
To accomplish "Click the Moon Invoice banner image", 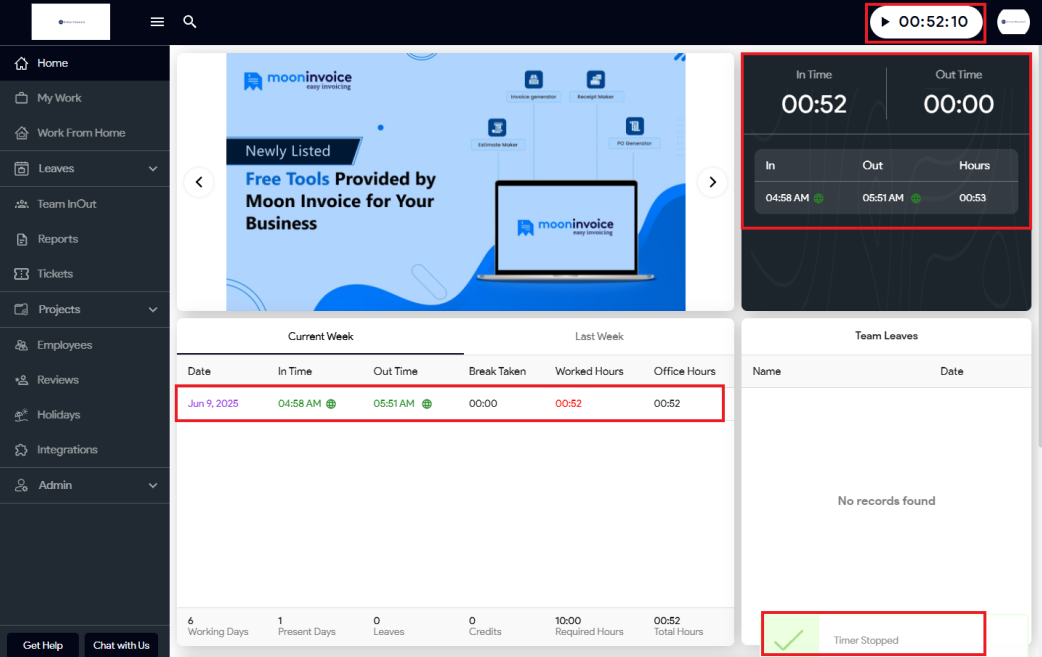I will (x=456, y=182).
